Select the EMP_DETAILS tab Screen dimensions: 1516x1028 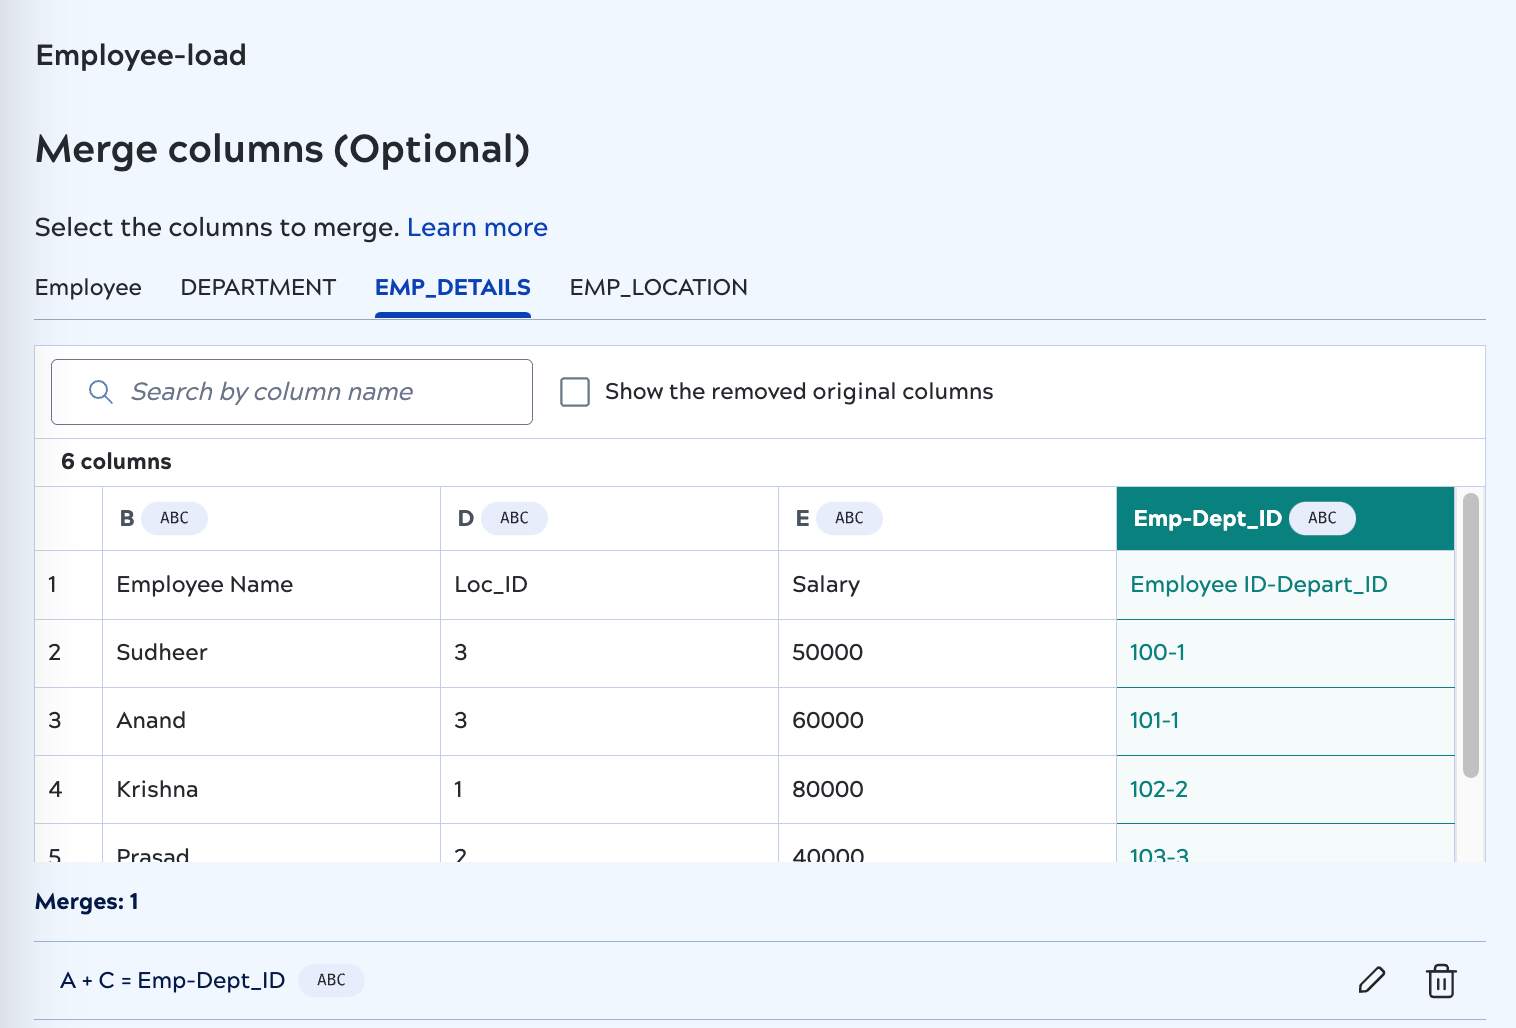click(x=452, y=288)
